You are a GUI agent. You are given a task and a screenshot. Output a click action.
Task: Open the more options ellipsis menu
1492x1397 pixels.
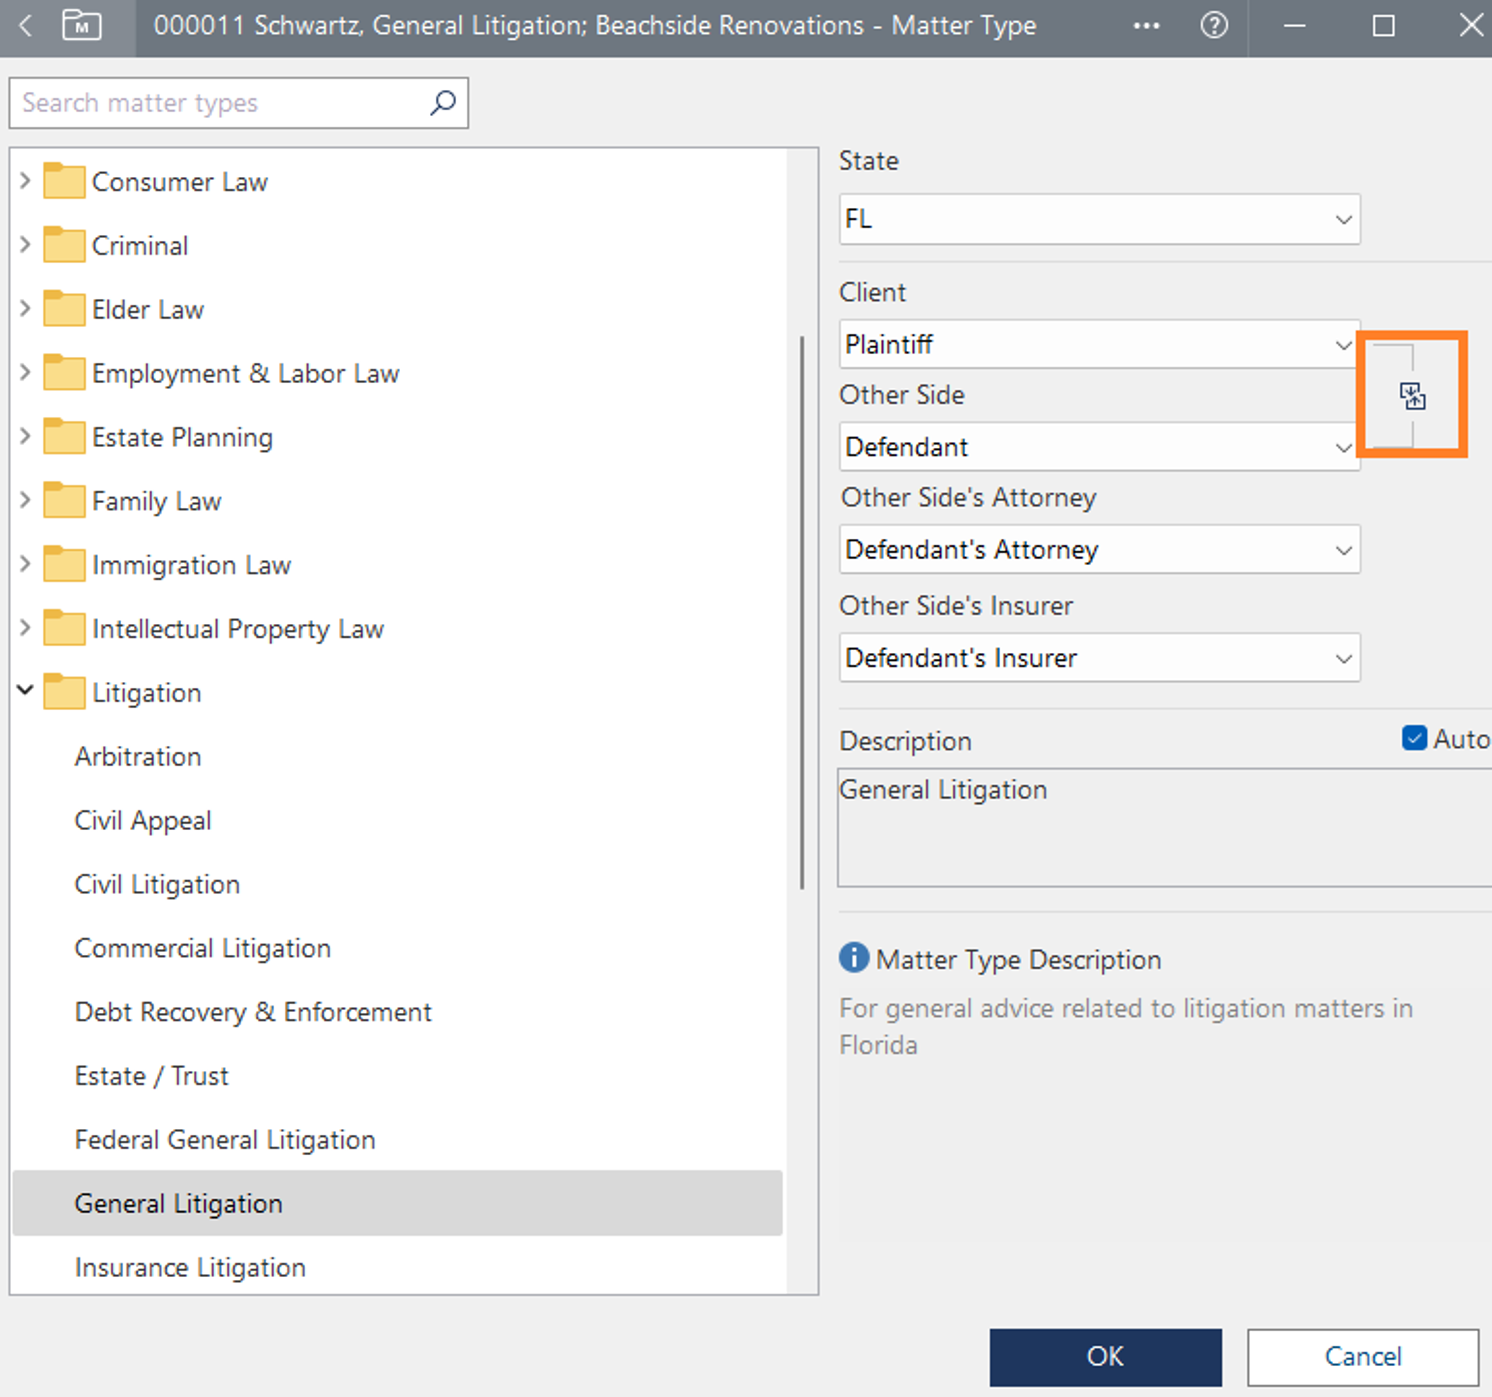[1146, 26]
